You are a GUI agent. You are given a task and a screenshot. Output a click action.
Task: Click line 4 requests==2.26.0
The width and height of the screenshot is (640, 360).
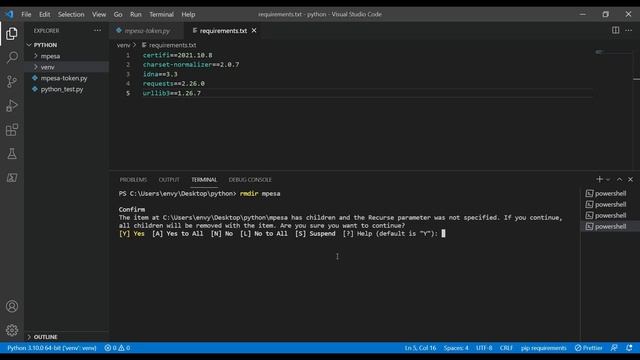pos(173,84)
